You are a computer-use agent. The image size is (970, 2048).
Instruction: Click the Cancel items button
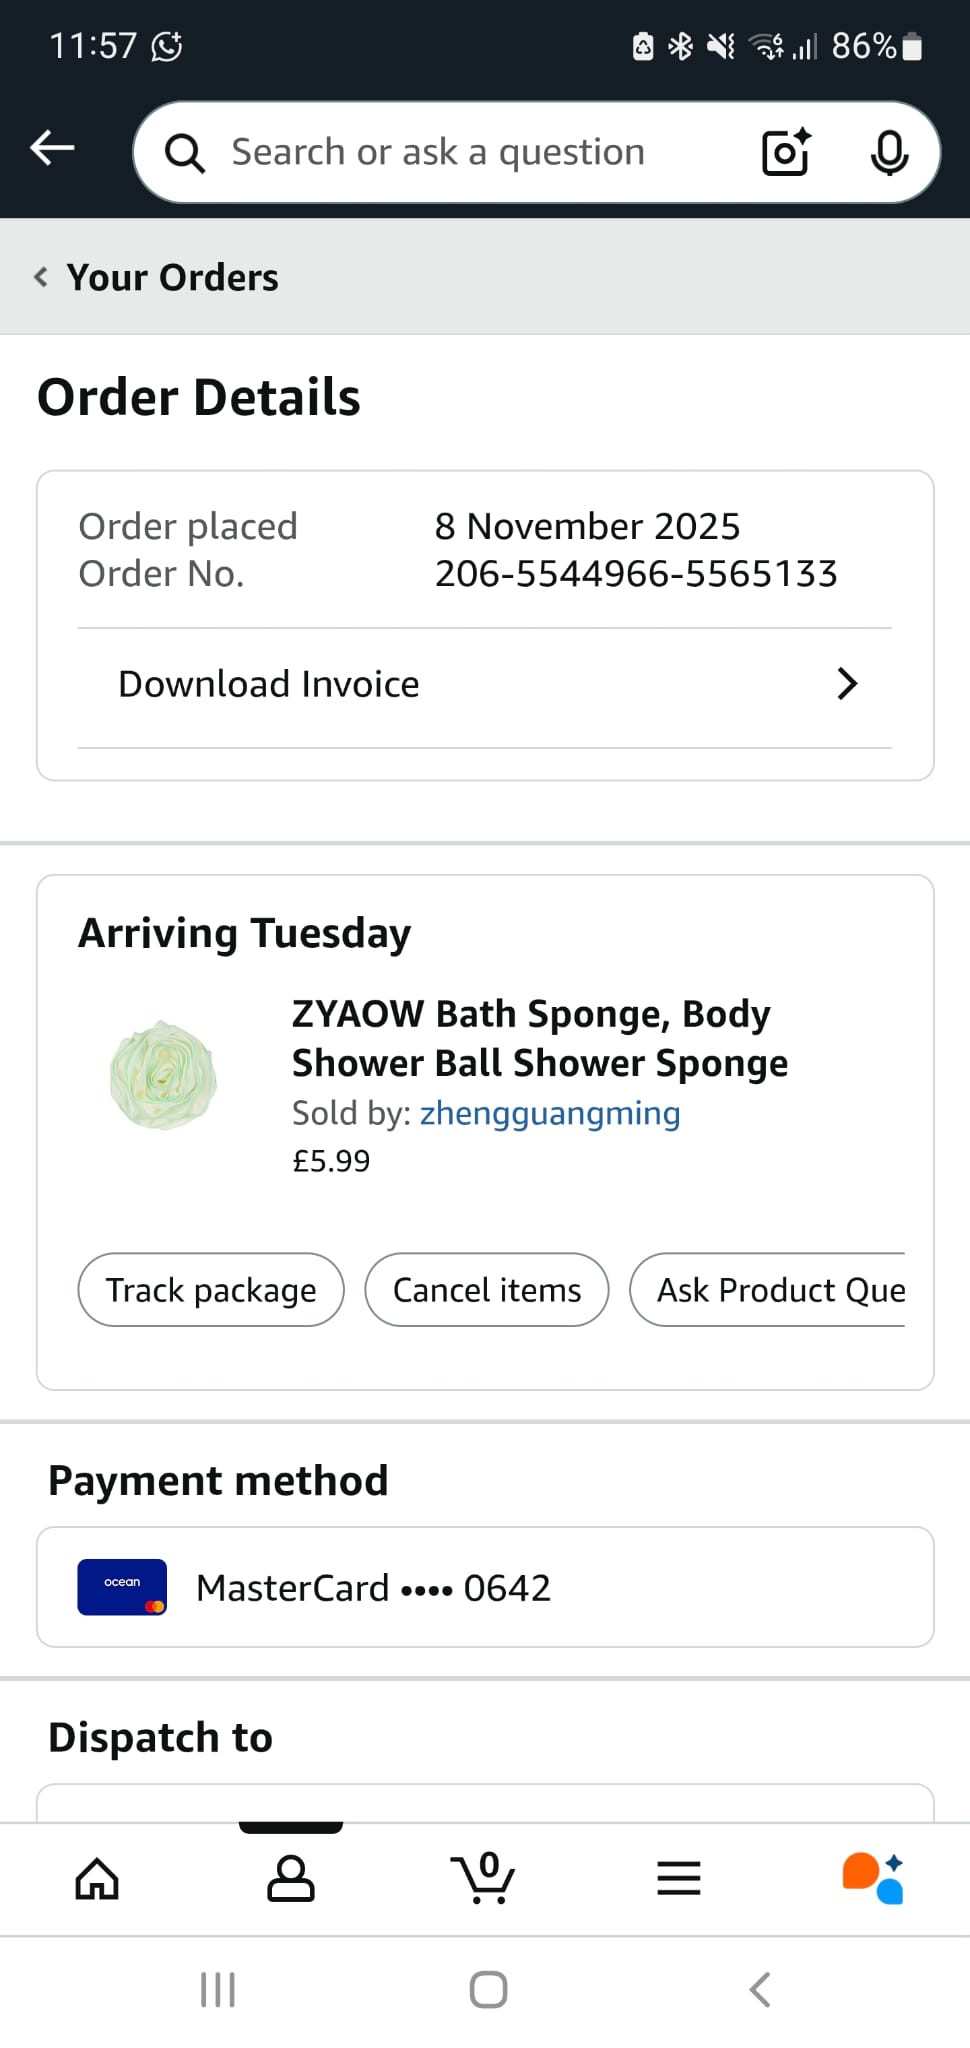(x=487, y=1290)
